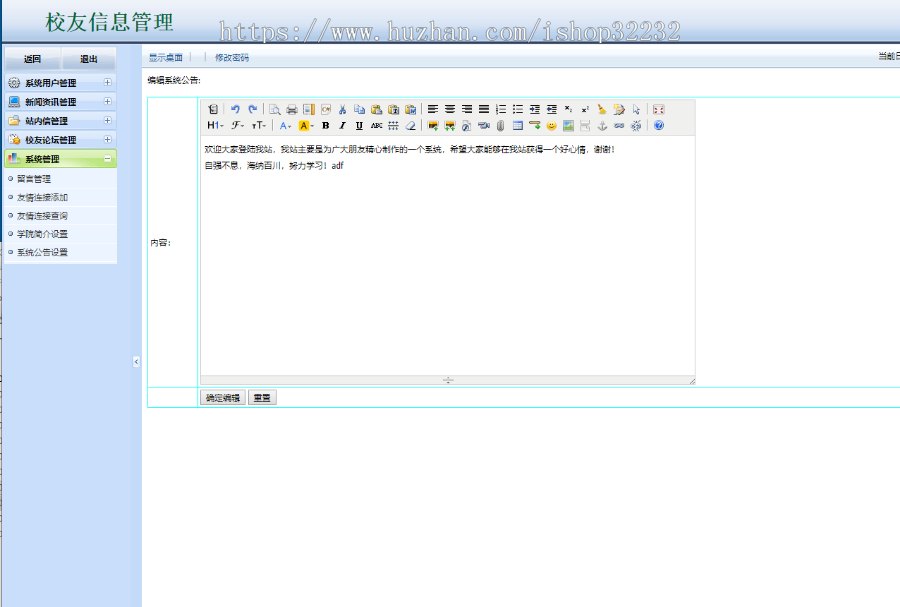This screenshot has width=900, height=607.
Task: Apply subscript formatting
Action: (x=568, y=109)
